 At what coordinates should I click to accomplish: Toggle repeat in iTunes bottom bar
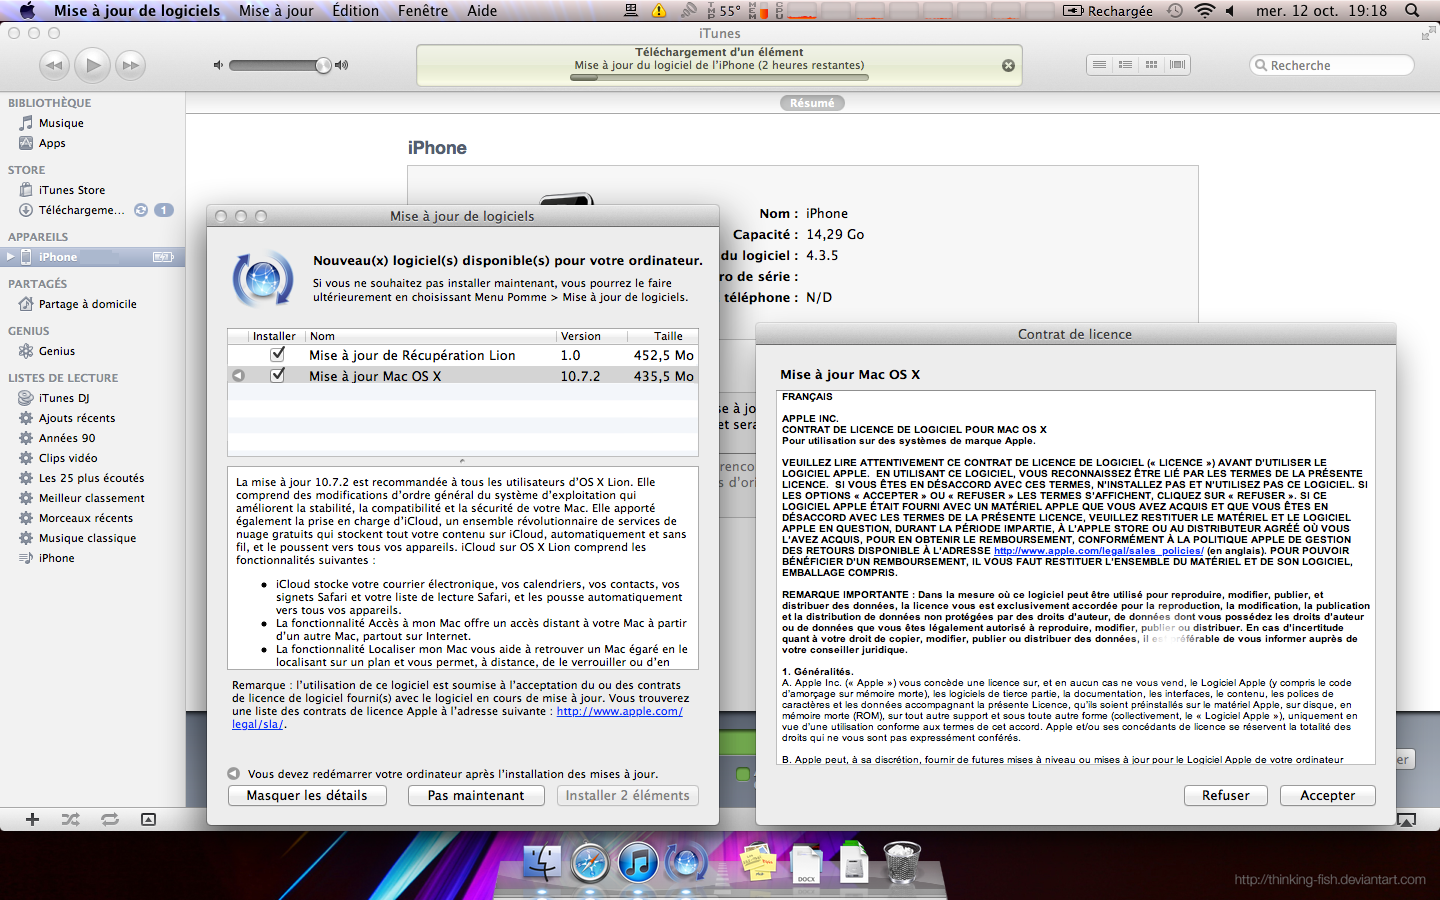point(109,819)
